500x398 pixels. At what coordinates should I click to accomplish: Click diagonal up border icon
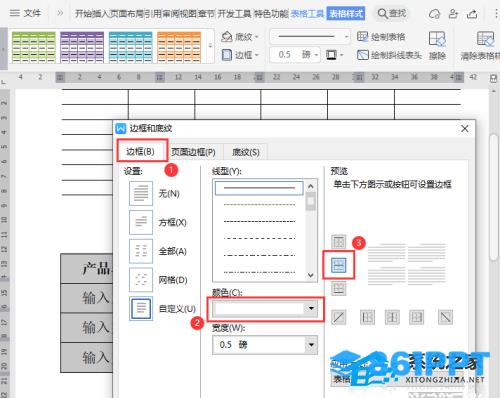coord(338,317)
